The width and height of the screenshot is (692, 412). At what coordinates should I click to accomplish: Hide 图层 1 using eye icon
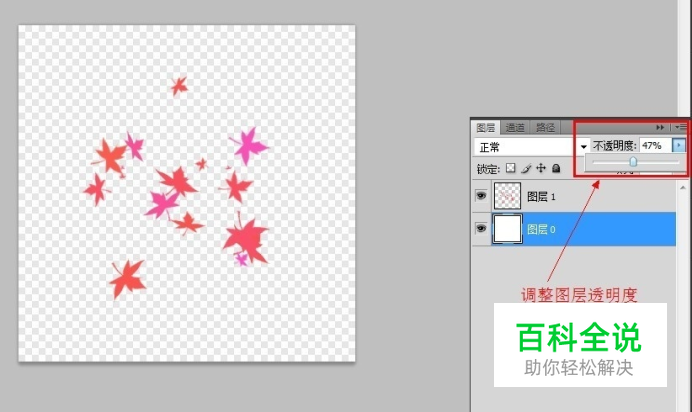[x=481, y=195]
